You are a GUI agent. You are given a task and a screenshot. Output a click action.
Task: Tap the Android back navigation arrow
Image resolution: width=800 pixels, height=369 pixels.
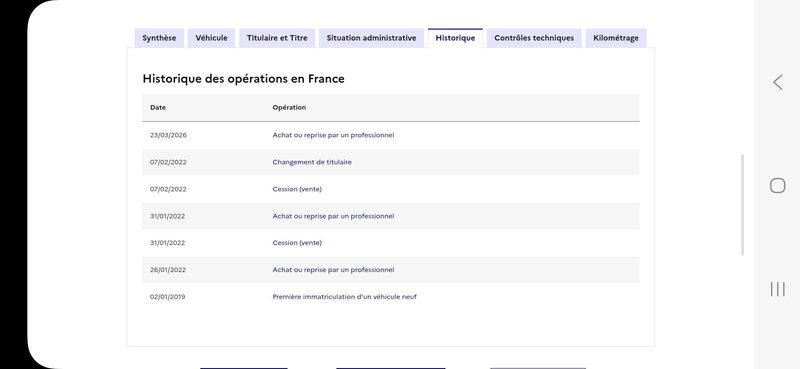click(x=778, y=82)
